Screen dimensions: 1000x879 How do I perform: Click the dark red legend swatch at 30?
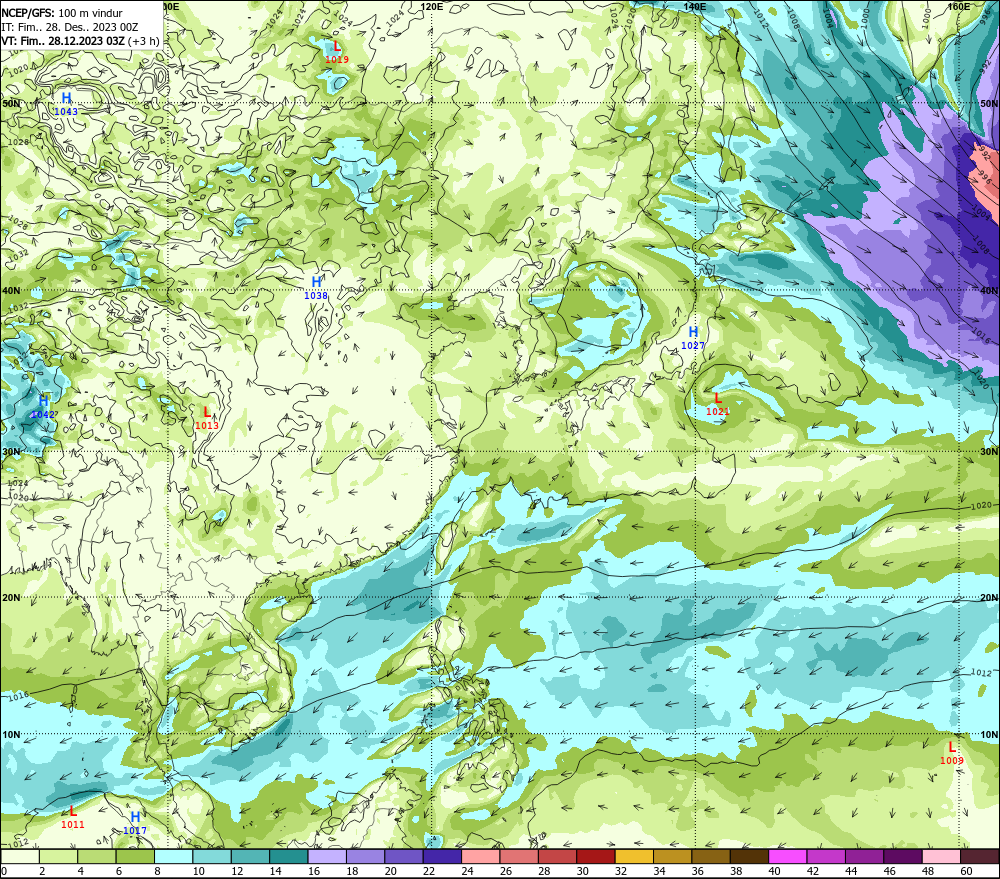(x=596, y=856)
